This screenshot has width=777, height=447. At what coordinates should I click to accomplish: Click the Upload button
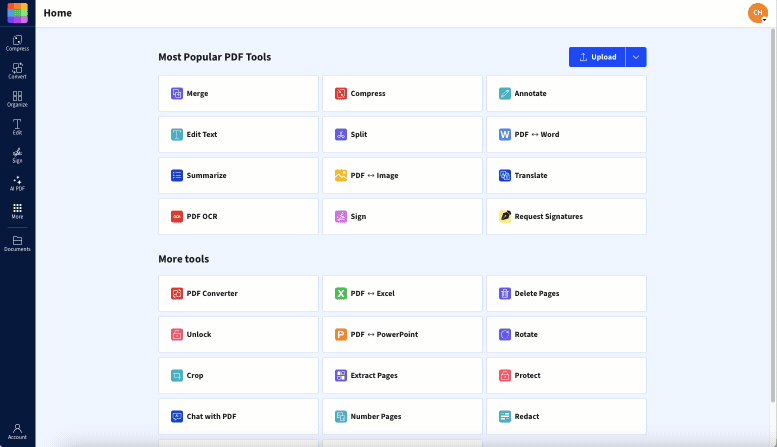597,57
